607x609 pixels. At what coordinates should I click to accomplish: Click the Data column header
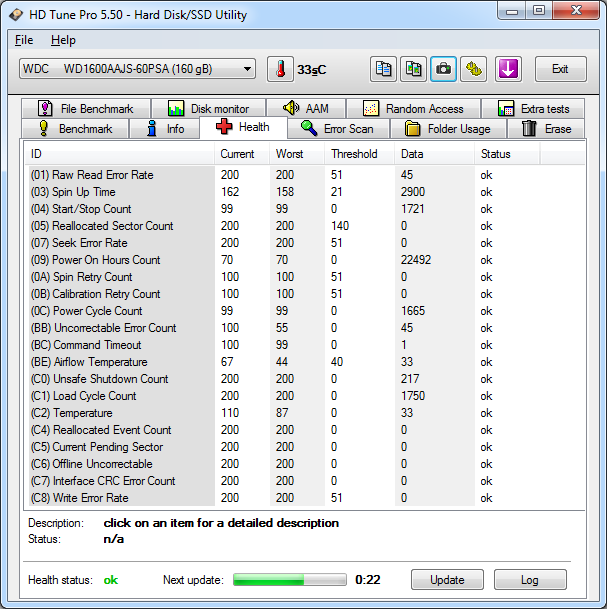point(435,154)
